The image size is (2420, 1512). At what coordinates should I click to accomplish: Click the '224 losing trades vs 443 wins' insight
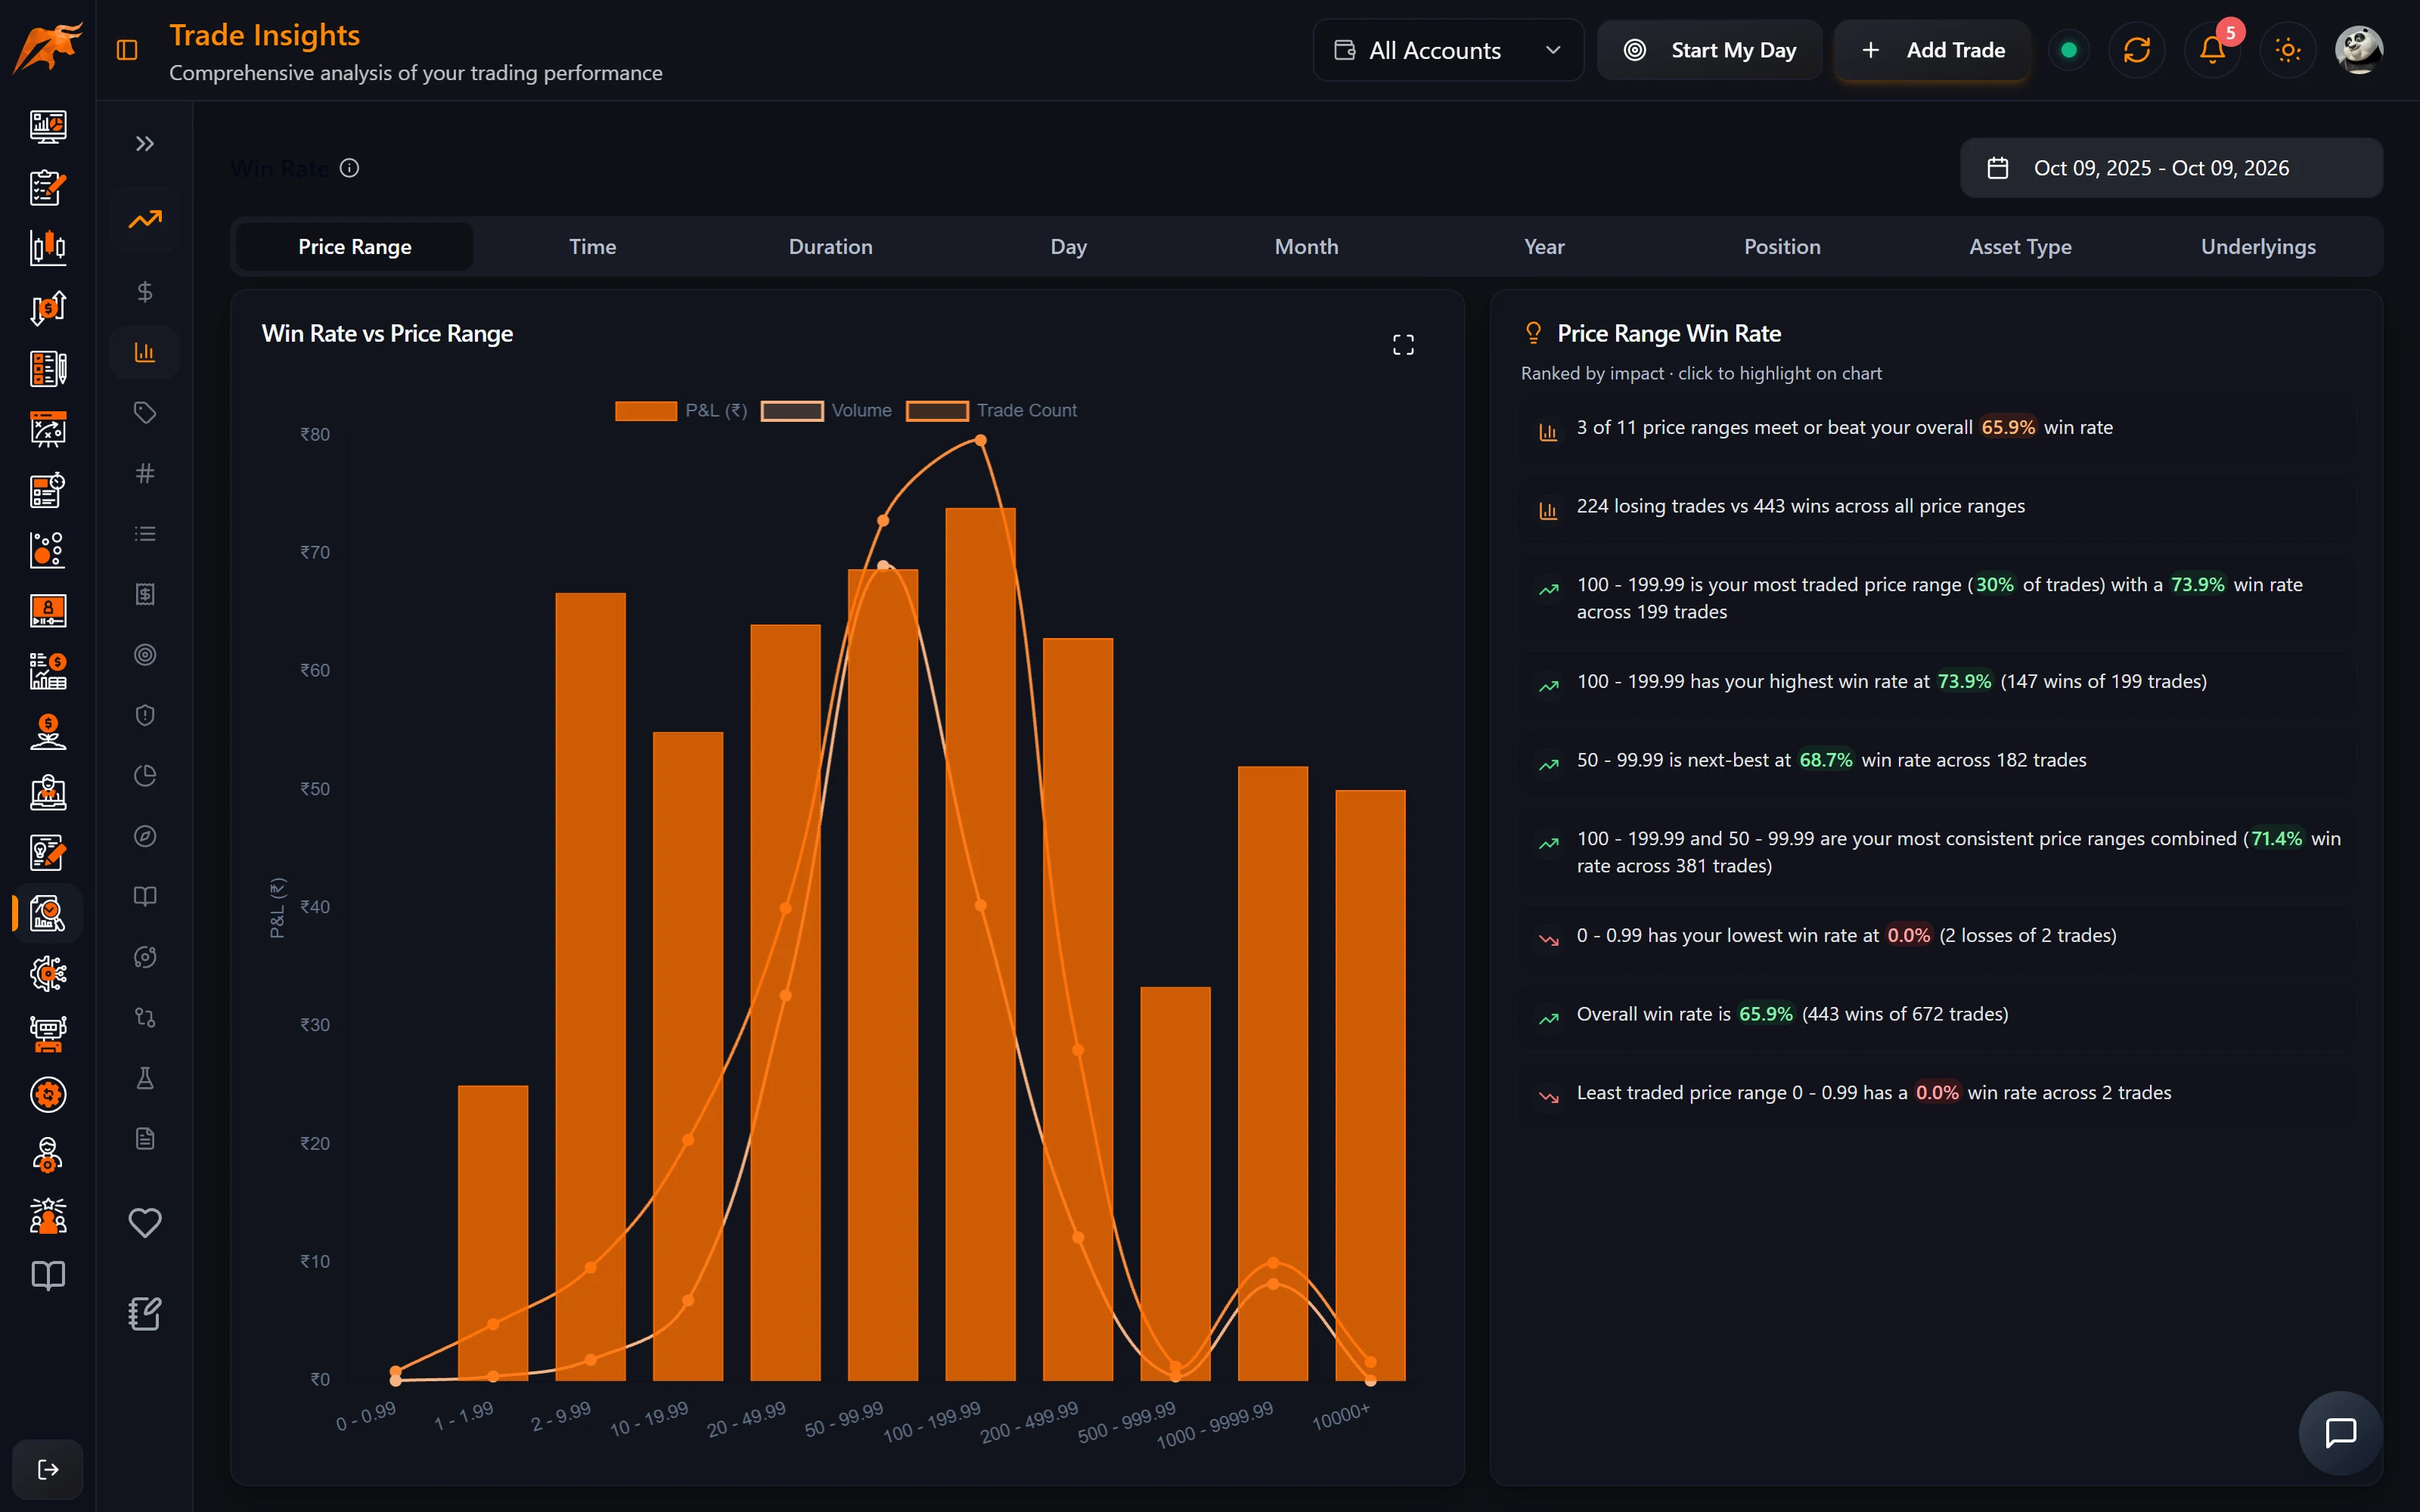pyautogui.click(x=1936, y=507)
